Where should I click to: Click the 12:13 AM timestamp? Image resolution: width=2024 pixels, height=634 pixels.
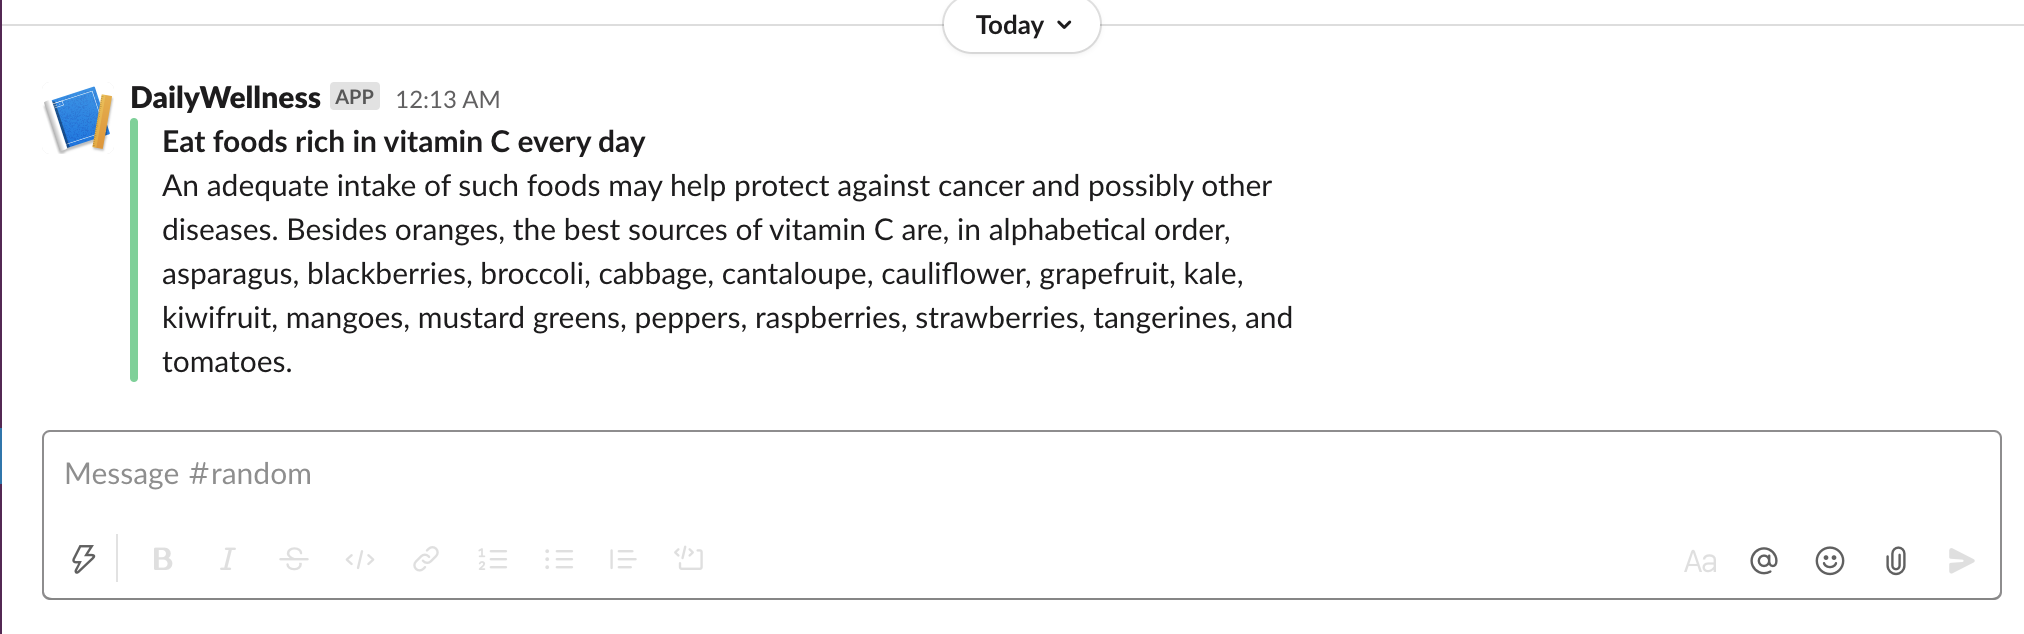click(447, 100)
